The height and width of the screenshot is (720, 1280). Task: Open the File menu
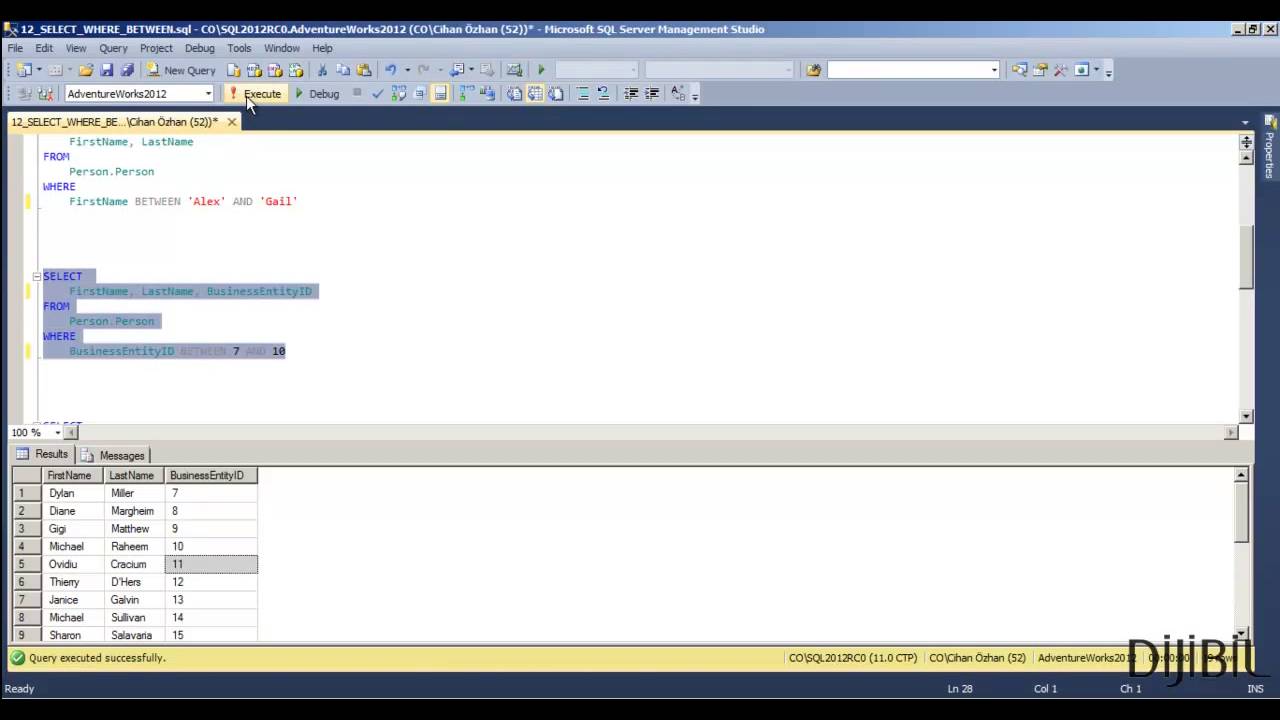tap(15, 48)
